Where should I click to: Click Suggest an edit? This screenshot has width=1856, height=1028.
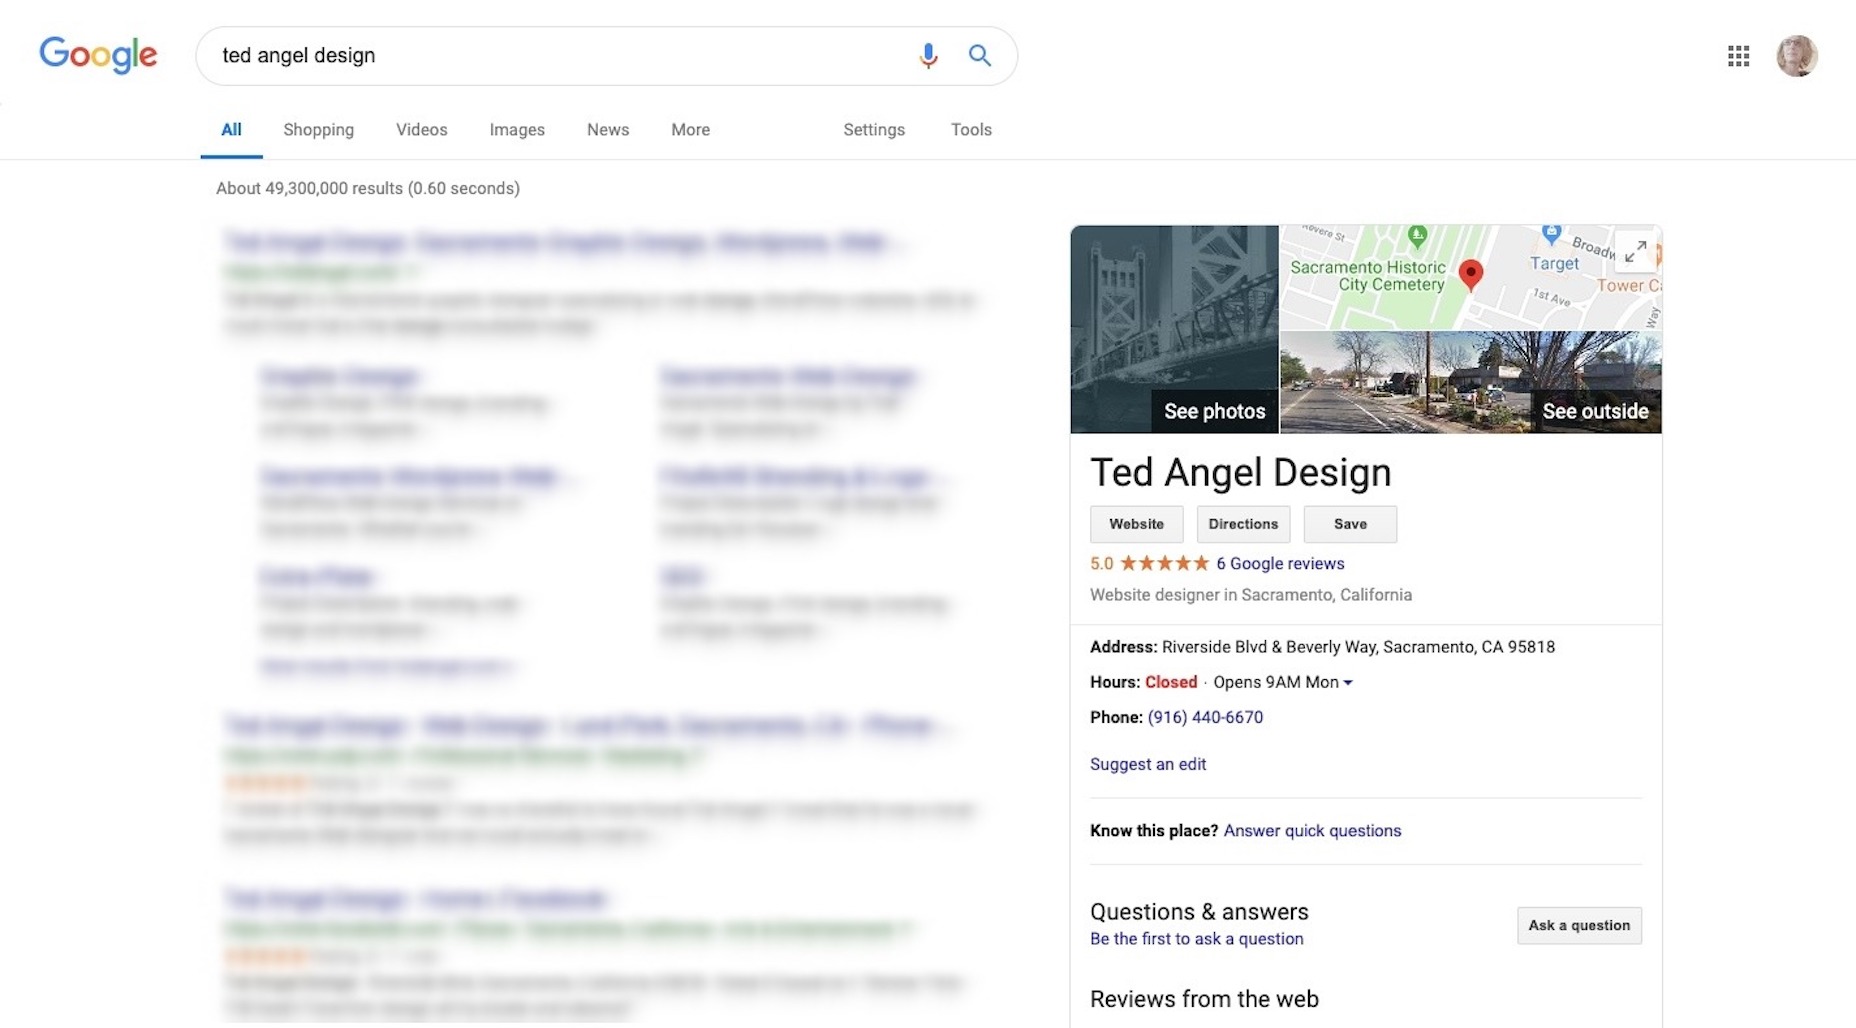point(1148,764)
